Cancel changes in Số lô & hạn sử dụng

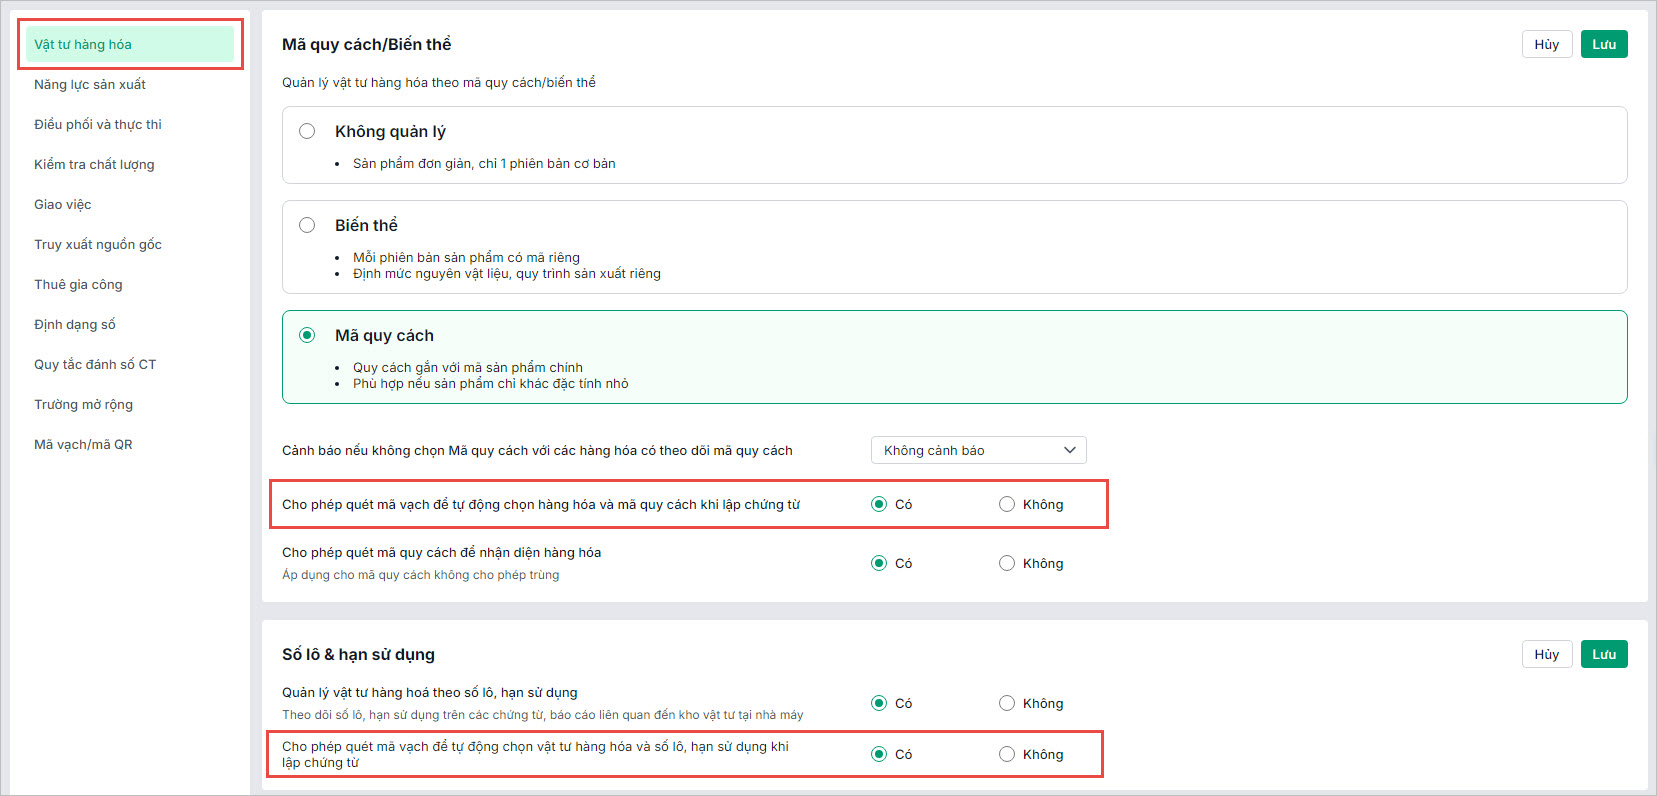(x=1546, y=654)
